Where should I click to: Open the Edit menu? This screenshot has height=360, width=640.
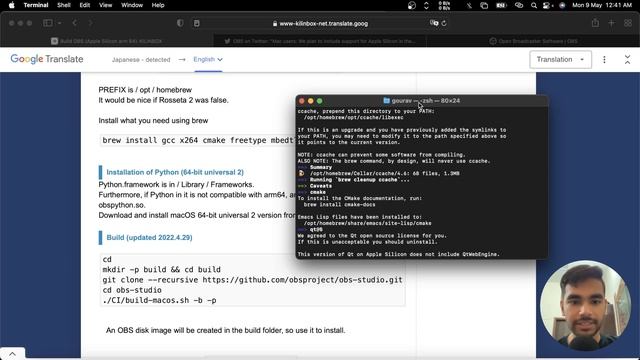(x=85, y=5)
